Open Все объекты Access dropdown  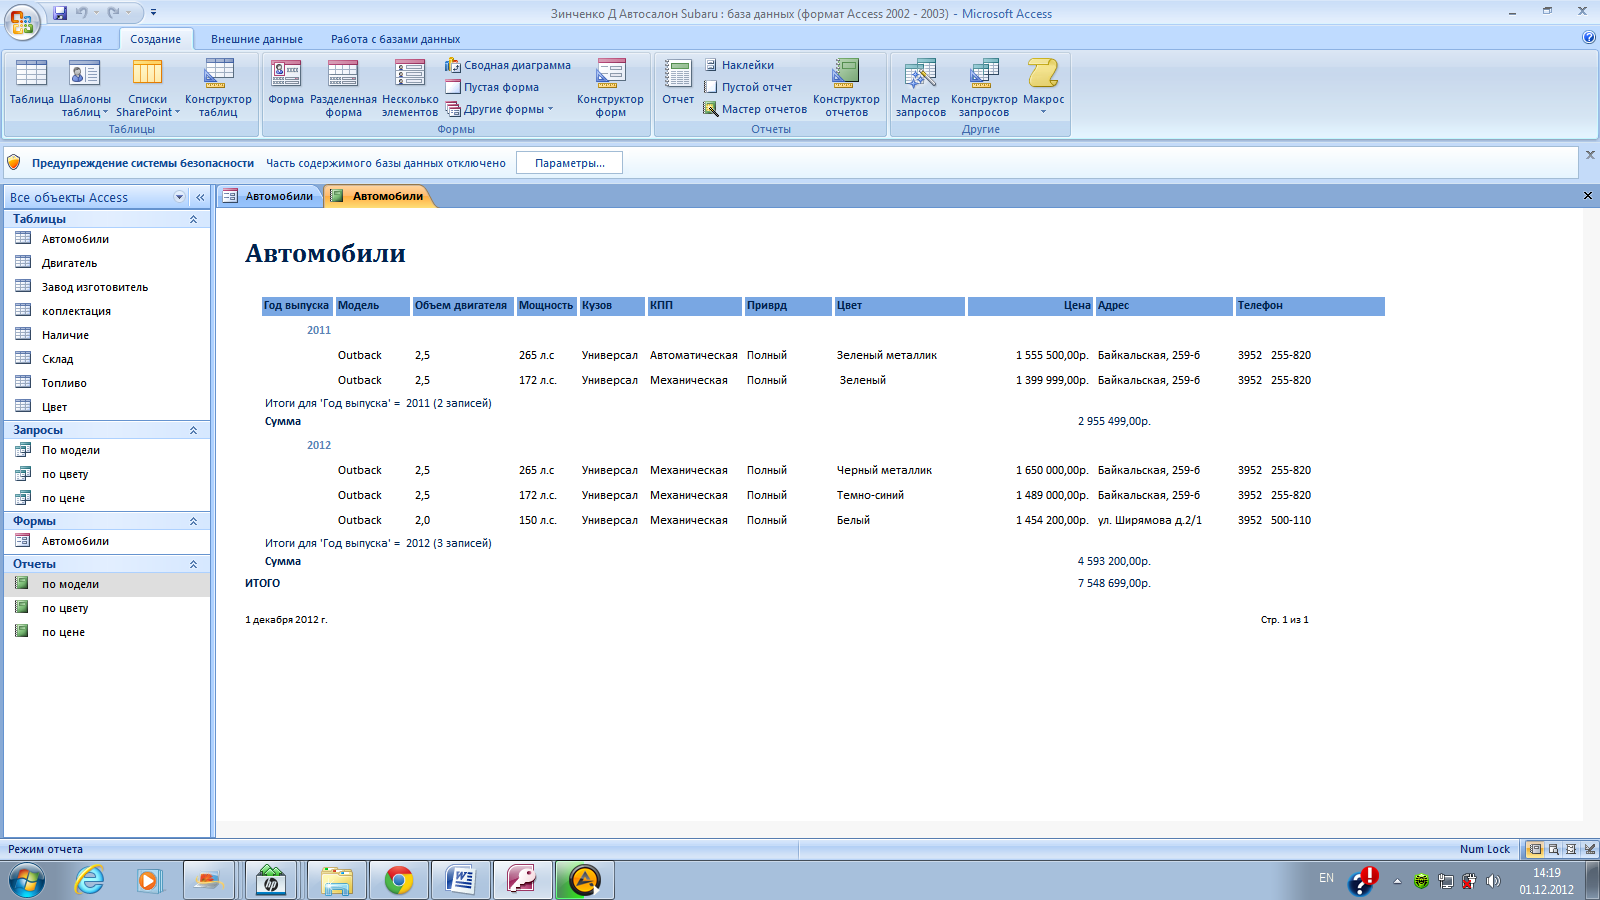pos(180,197)
